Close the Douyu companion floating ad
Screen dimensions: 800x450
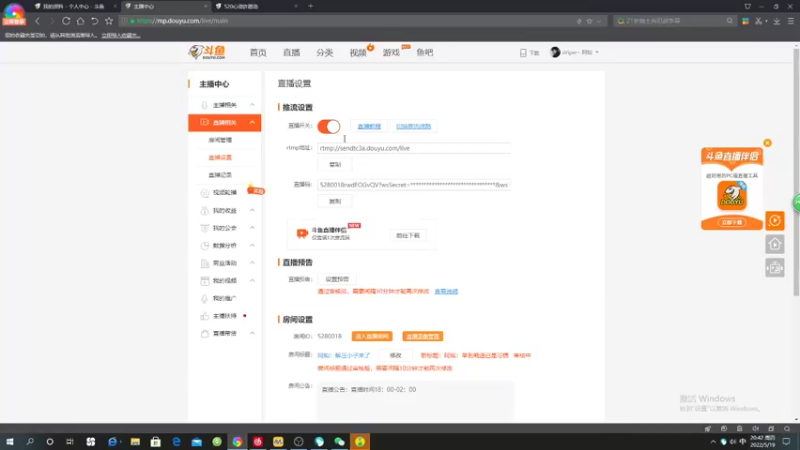pos(767,143)
